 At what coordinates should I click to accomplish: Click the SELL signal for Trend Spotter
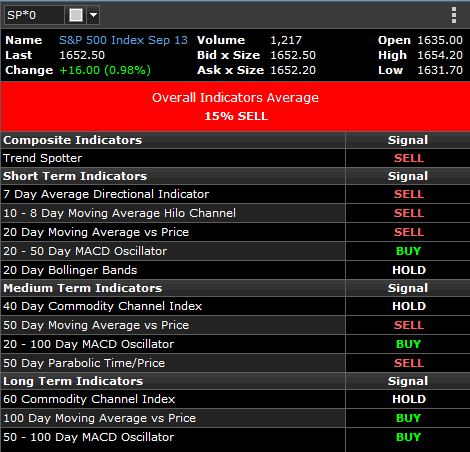(409, 158)
